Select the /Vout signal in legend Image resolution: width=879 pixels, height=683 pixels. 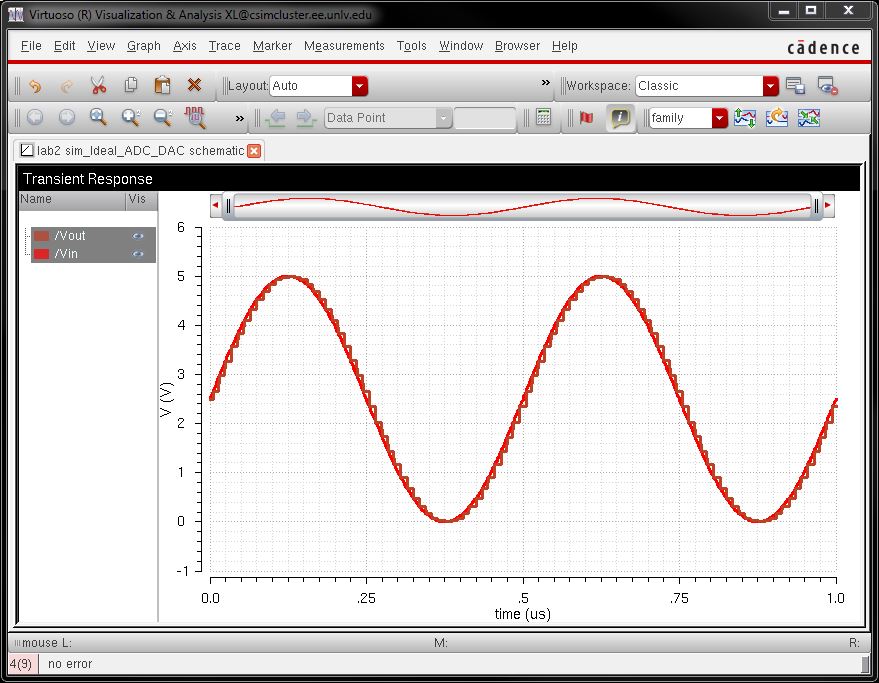pyautogui.click(x=70, y=236)
